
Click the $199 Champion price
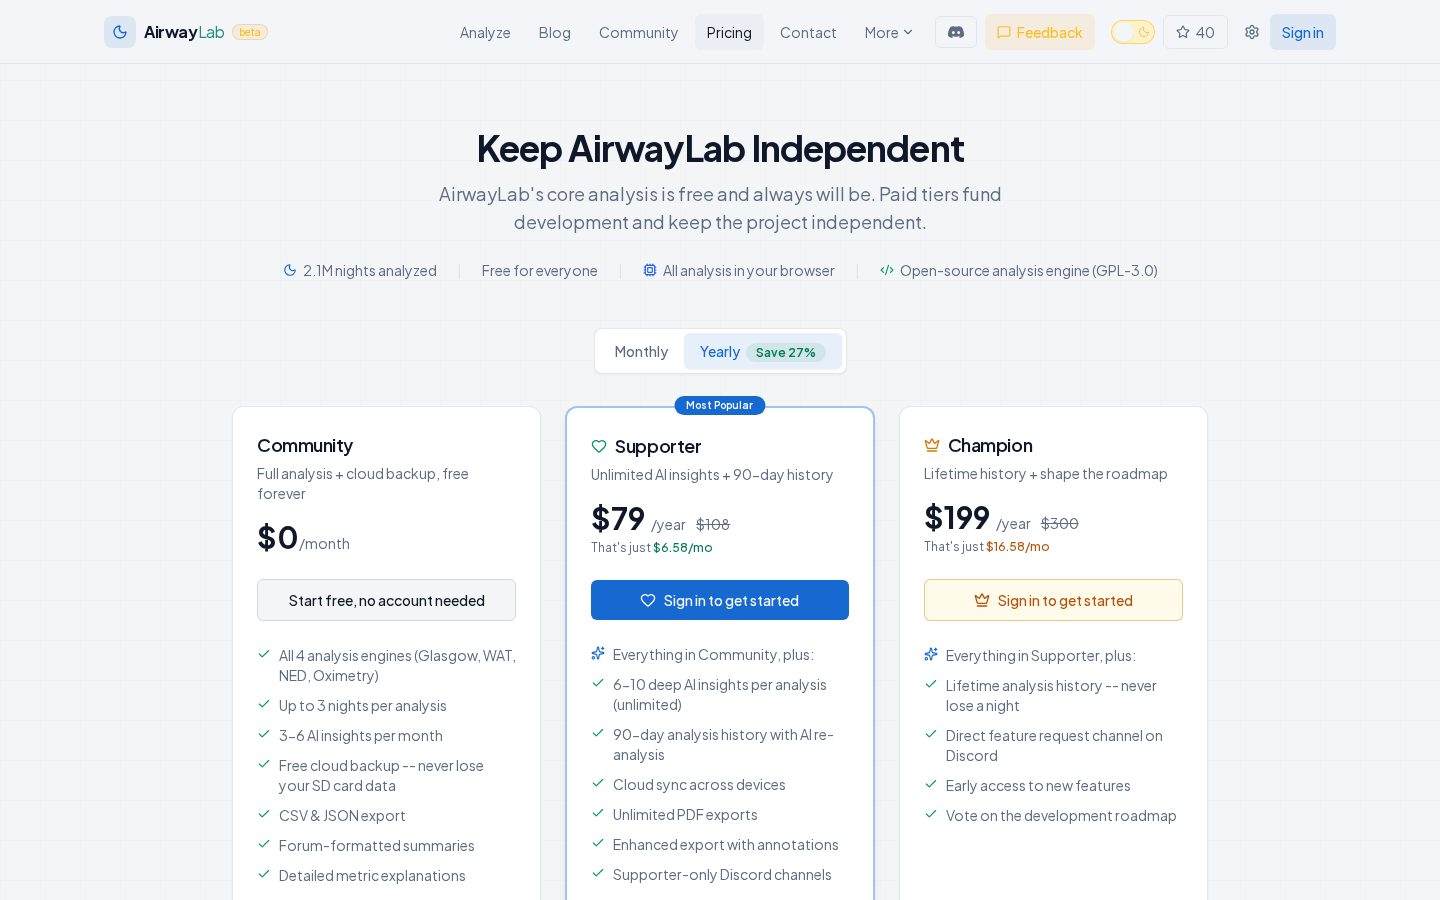pyautogui.click(x=957, y=517)
